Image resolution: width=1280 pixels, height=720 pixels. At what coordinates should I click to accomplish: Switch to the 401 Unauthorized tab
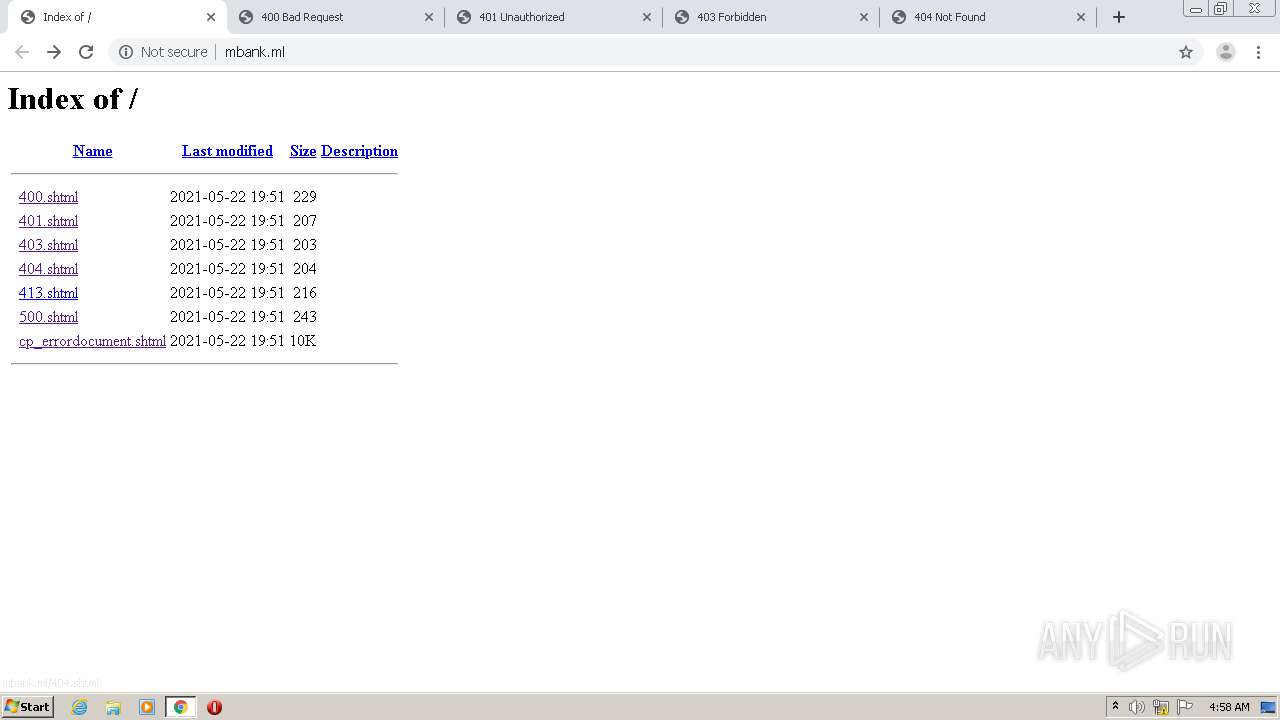point(553,17)
